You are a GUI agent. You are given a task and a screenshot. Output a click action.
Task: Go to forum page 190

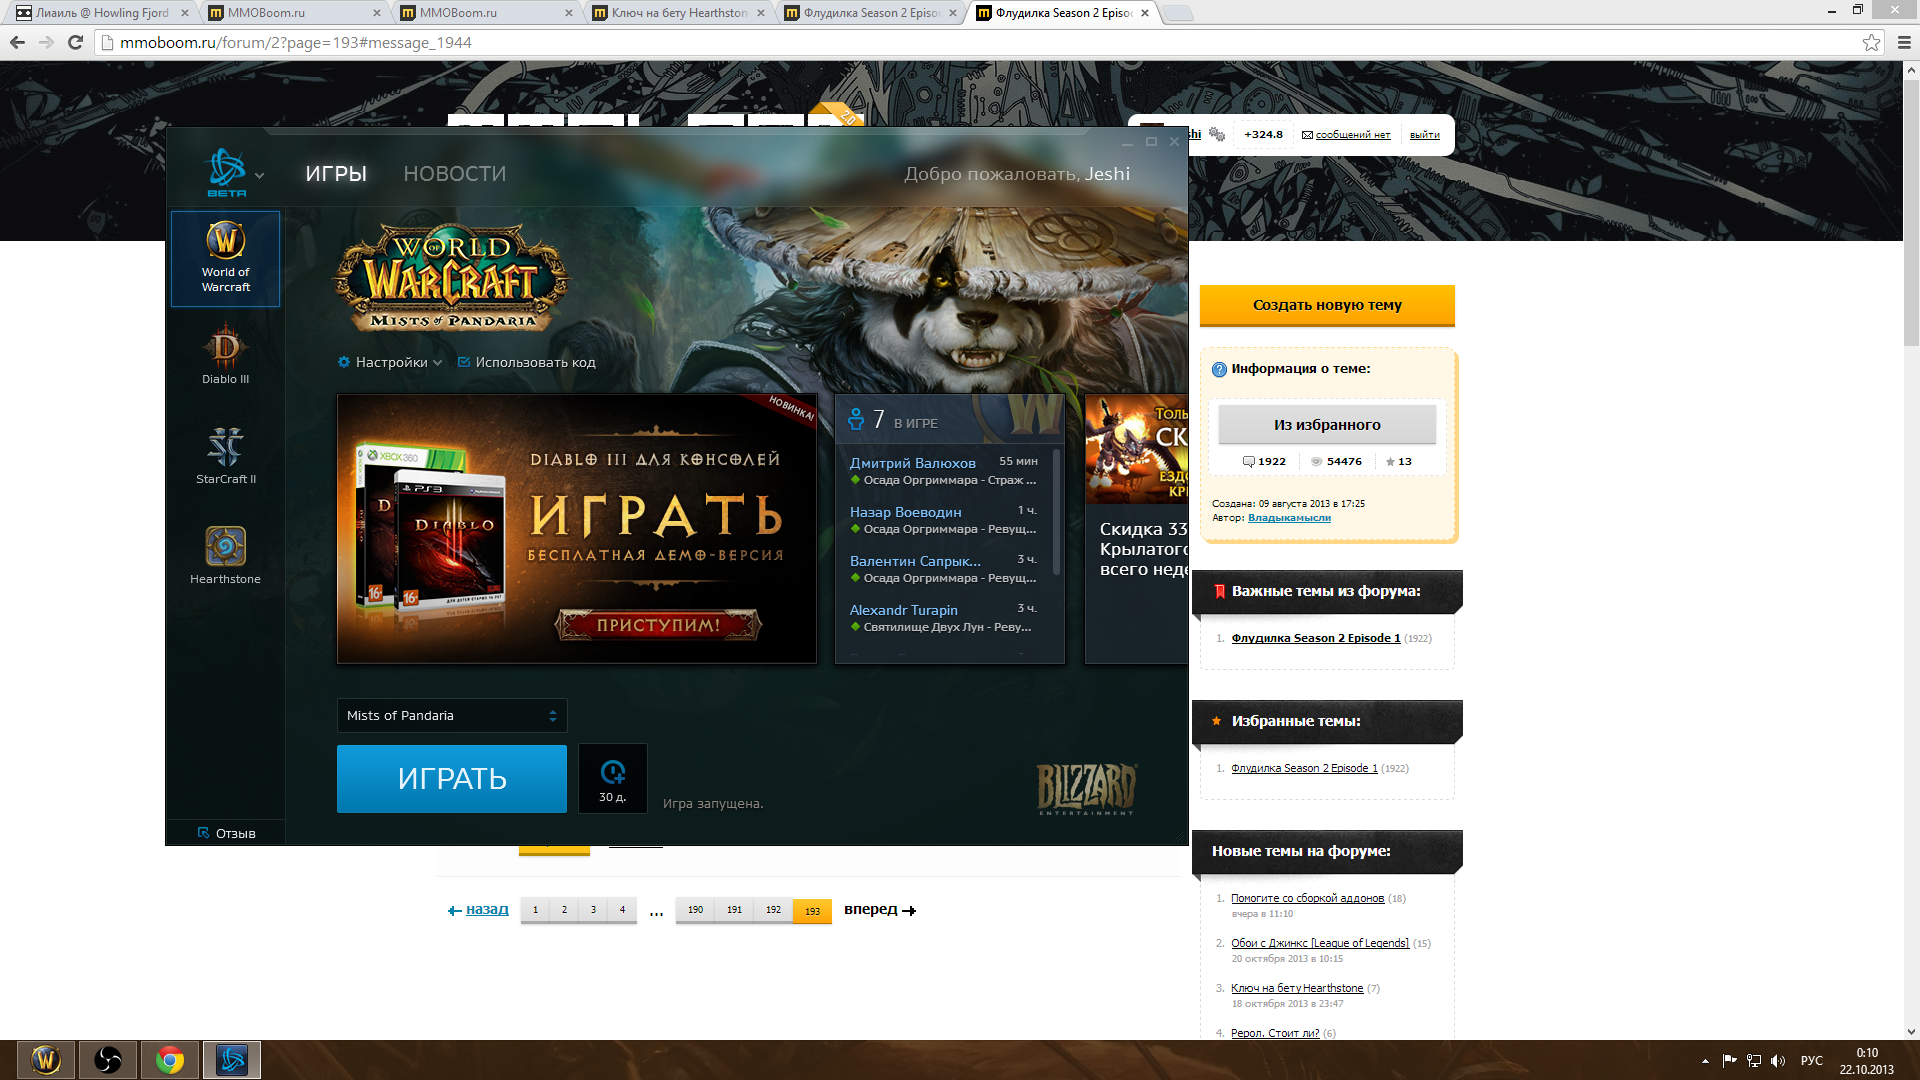(695, 910)
